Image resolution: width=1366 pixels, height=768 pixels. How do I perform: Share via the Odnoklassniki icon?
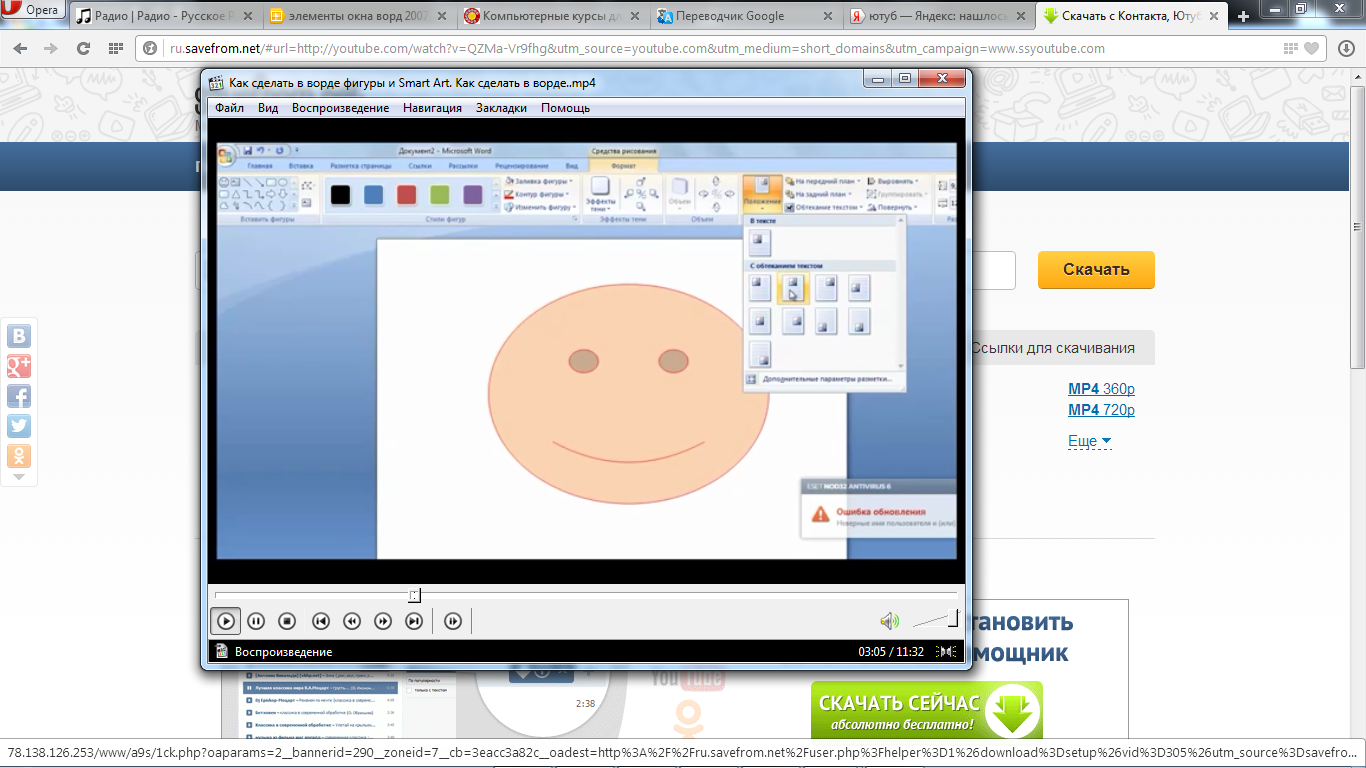[19, 456]
